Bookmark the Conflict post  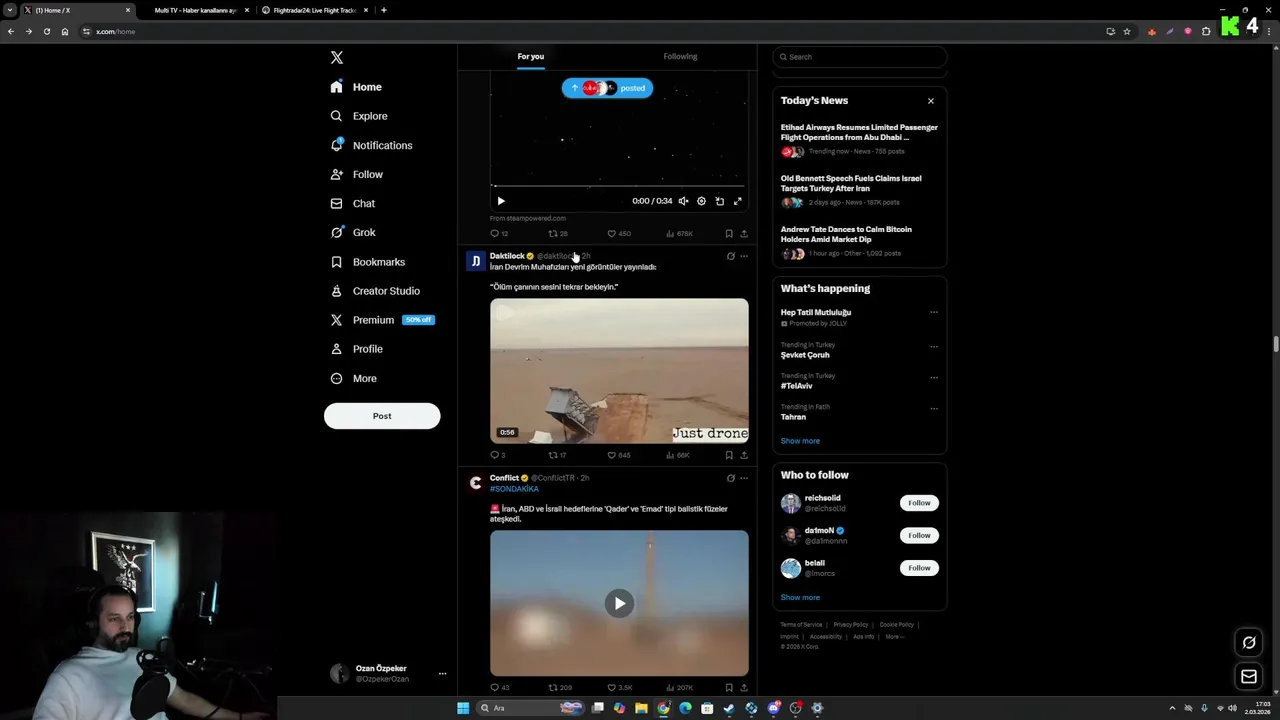tap(729, 688)
